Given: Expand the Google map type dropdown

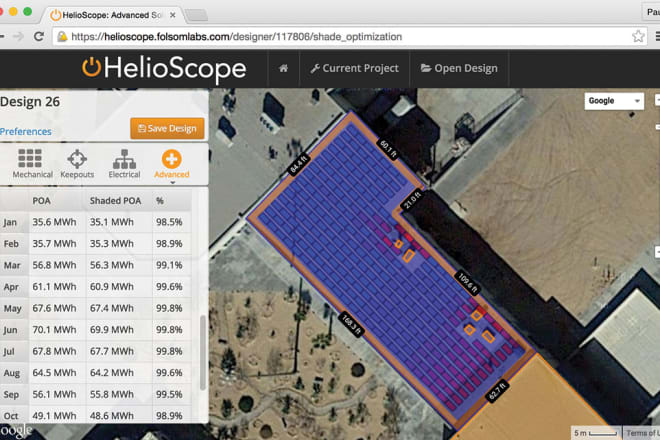Looking at the screenshot, I should pos(614,101).
